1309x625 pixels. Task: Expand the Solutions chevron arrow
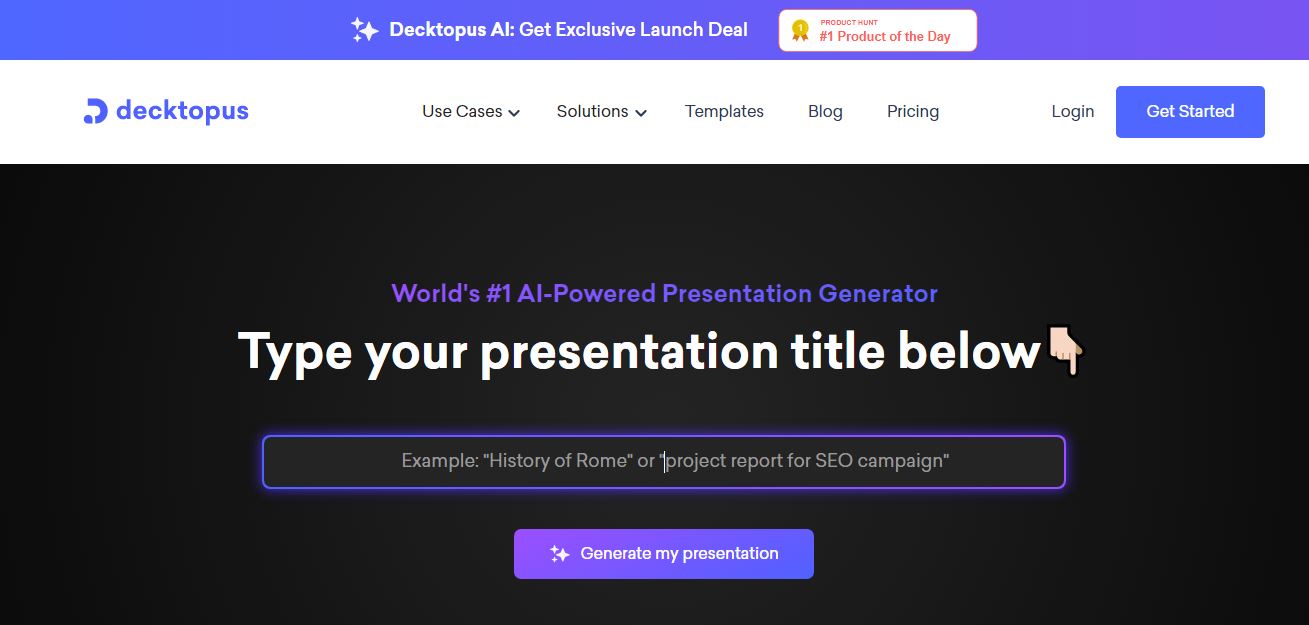tap(641, 113)
